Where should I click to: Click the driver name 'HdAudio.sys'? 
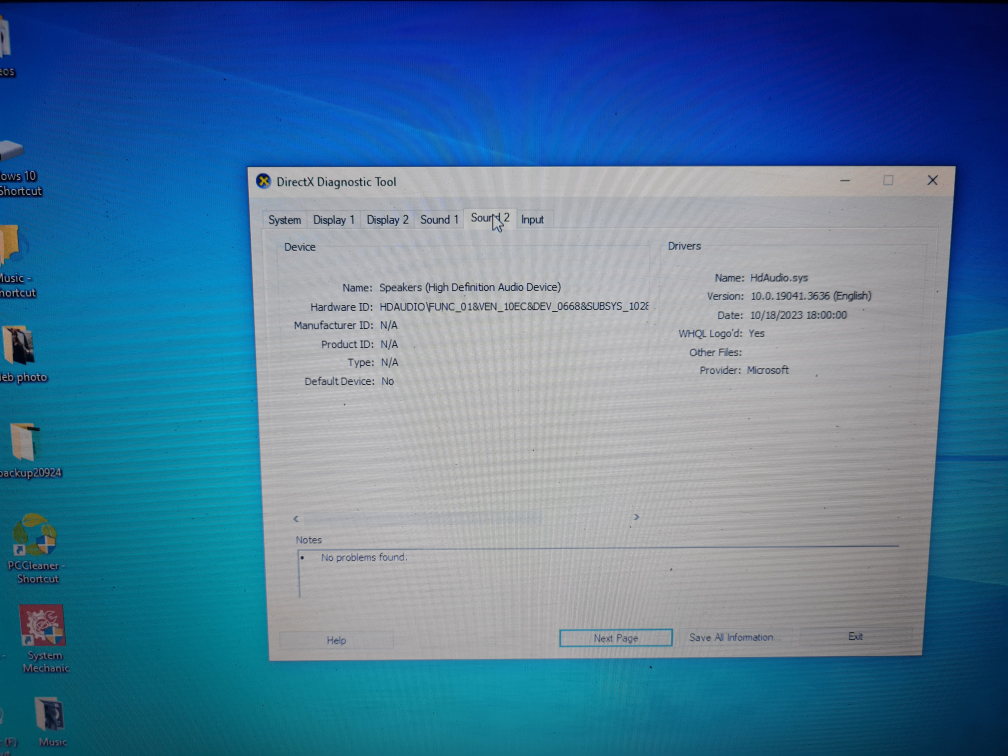778,278
